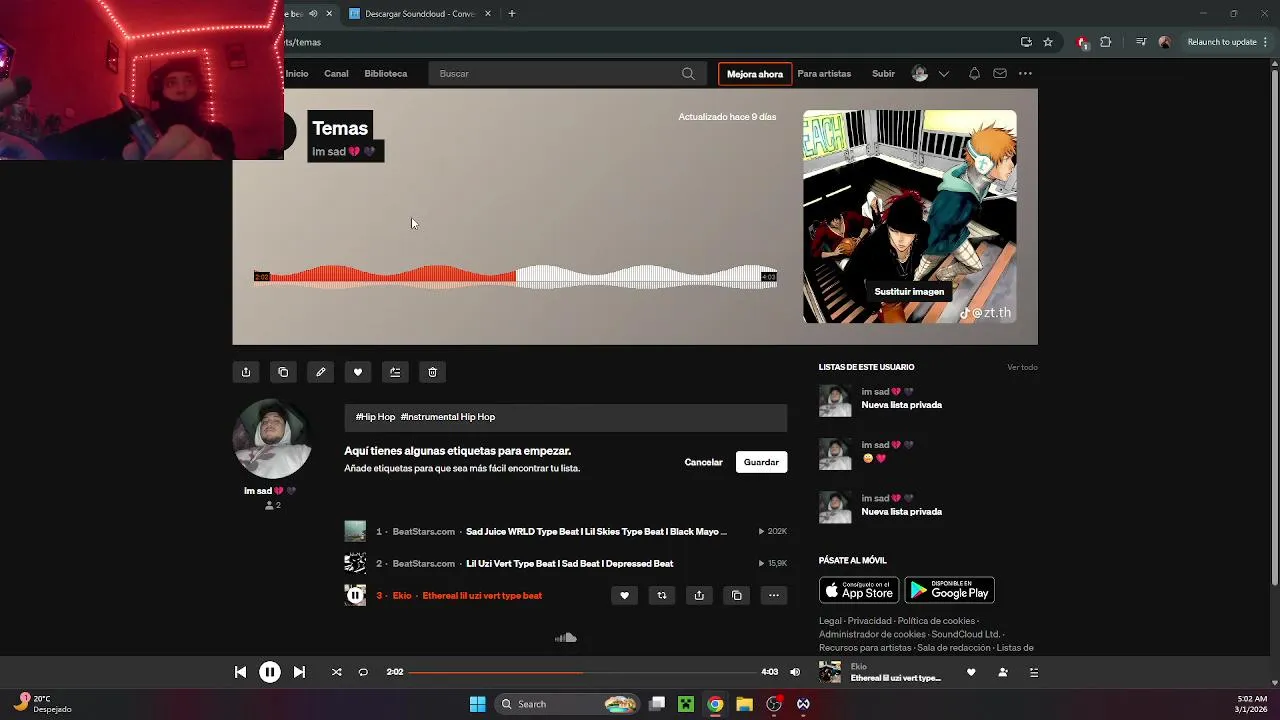The width and height of the screenshot is (1280, 720).
Task: Save tags with Guardar
Action: 761,462
